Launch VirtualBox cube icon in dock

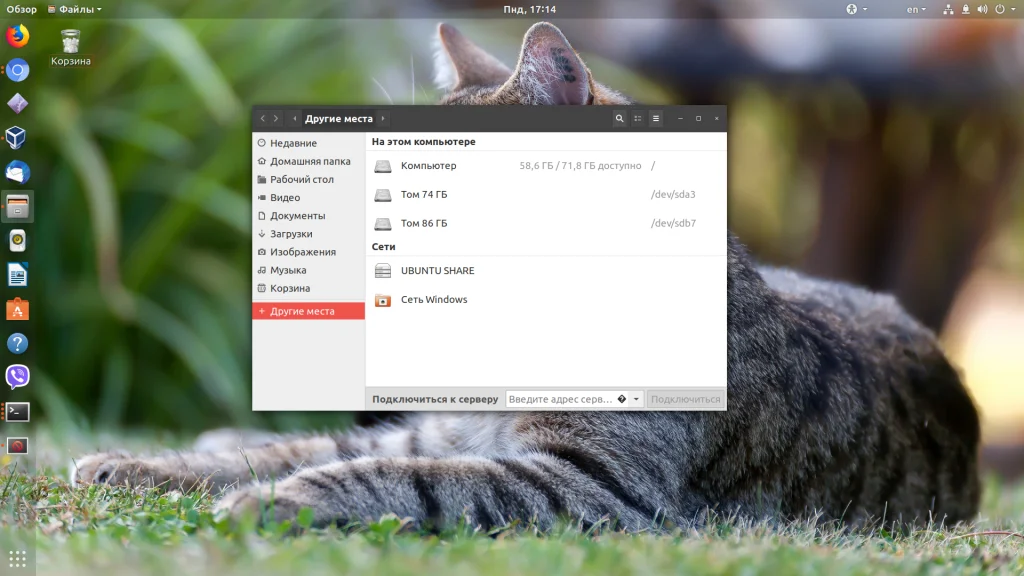click(18, 138)
